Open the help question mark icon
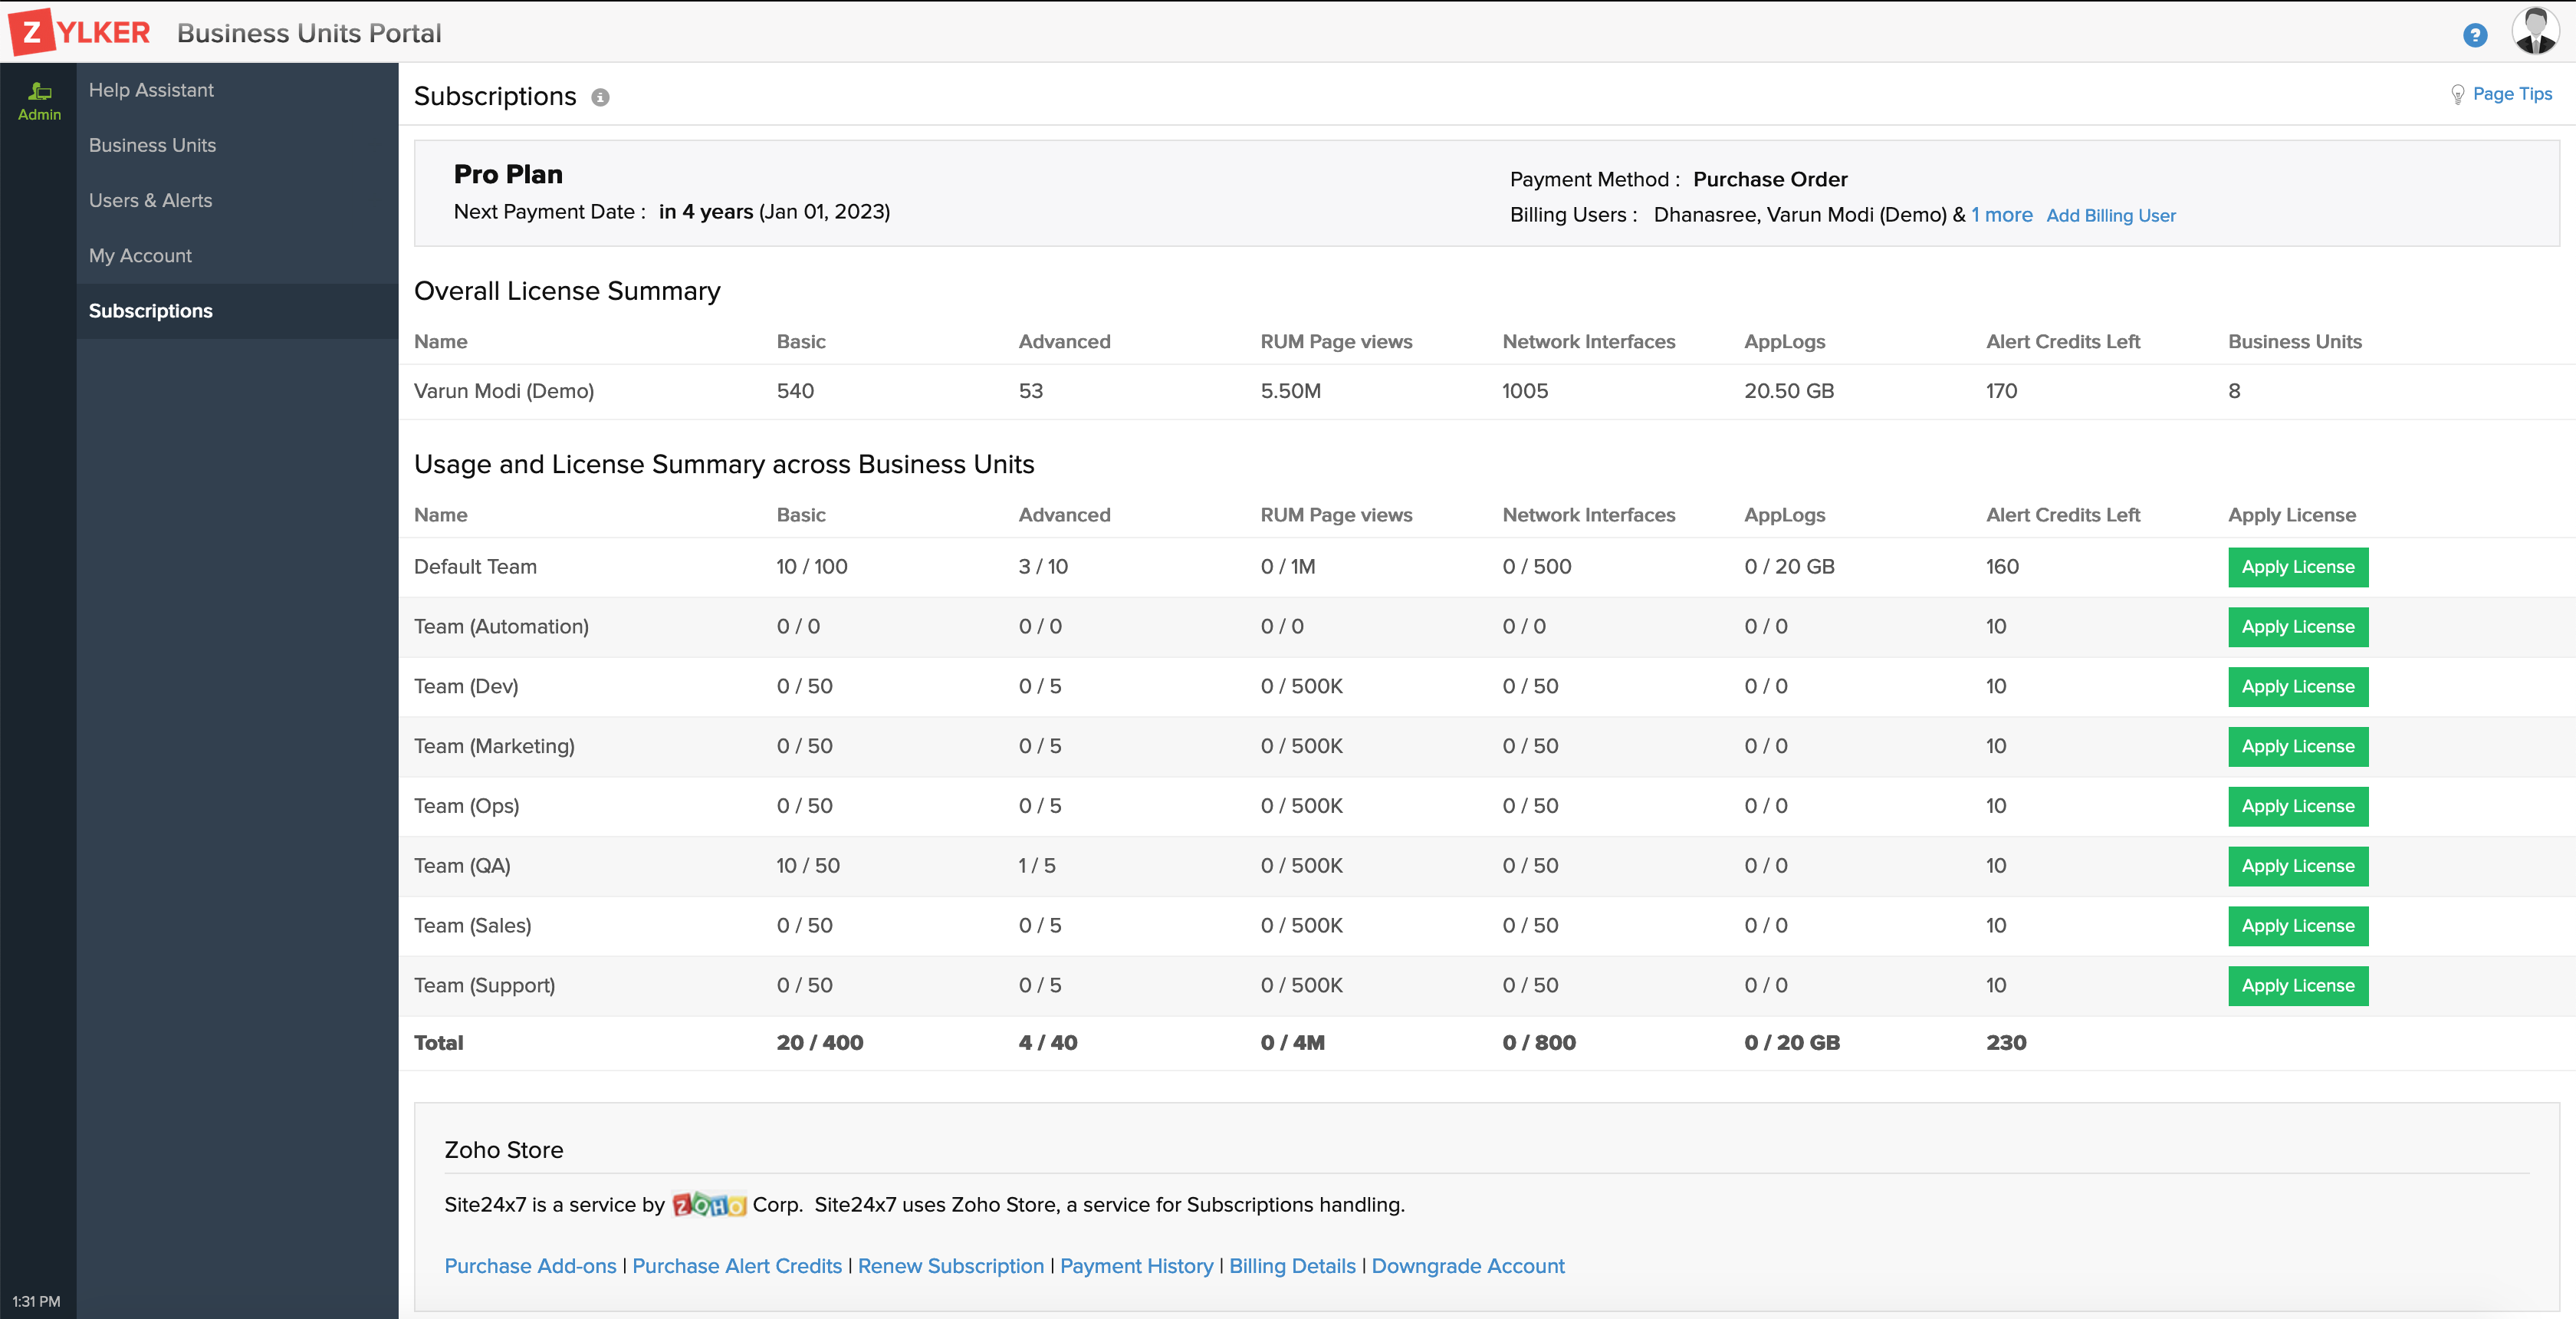The height and width of the screenshot is (1319, 2576). click(2474, 35)
